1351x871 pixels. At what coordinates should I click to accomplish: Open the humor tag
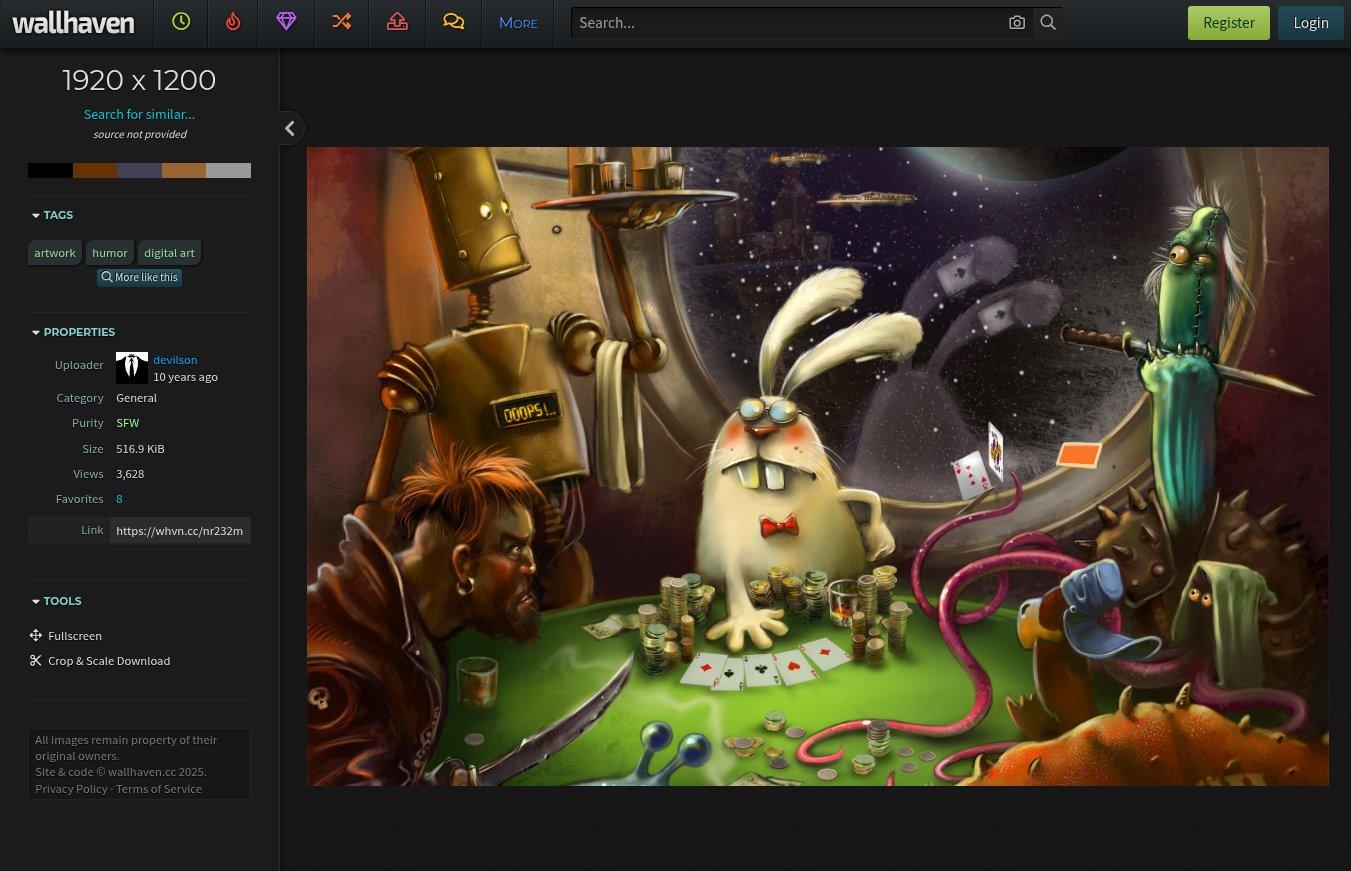[x=110, y=253]
